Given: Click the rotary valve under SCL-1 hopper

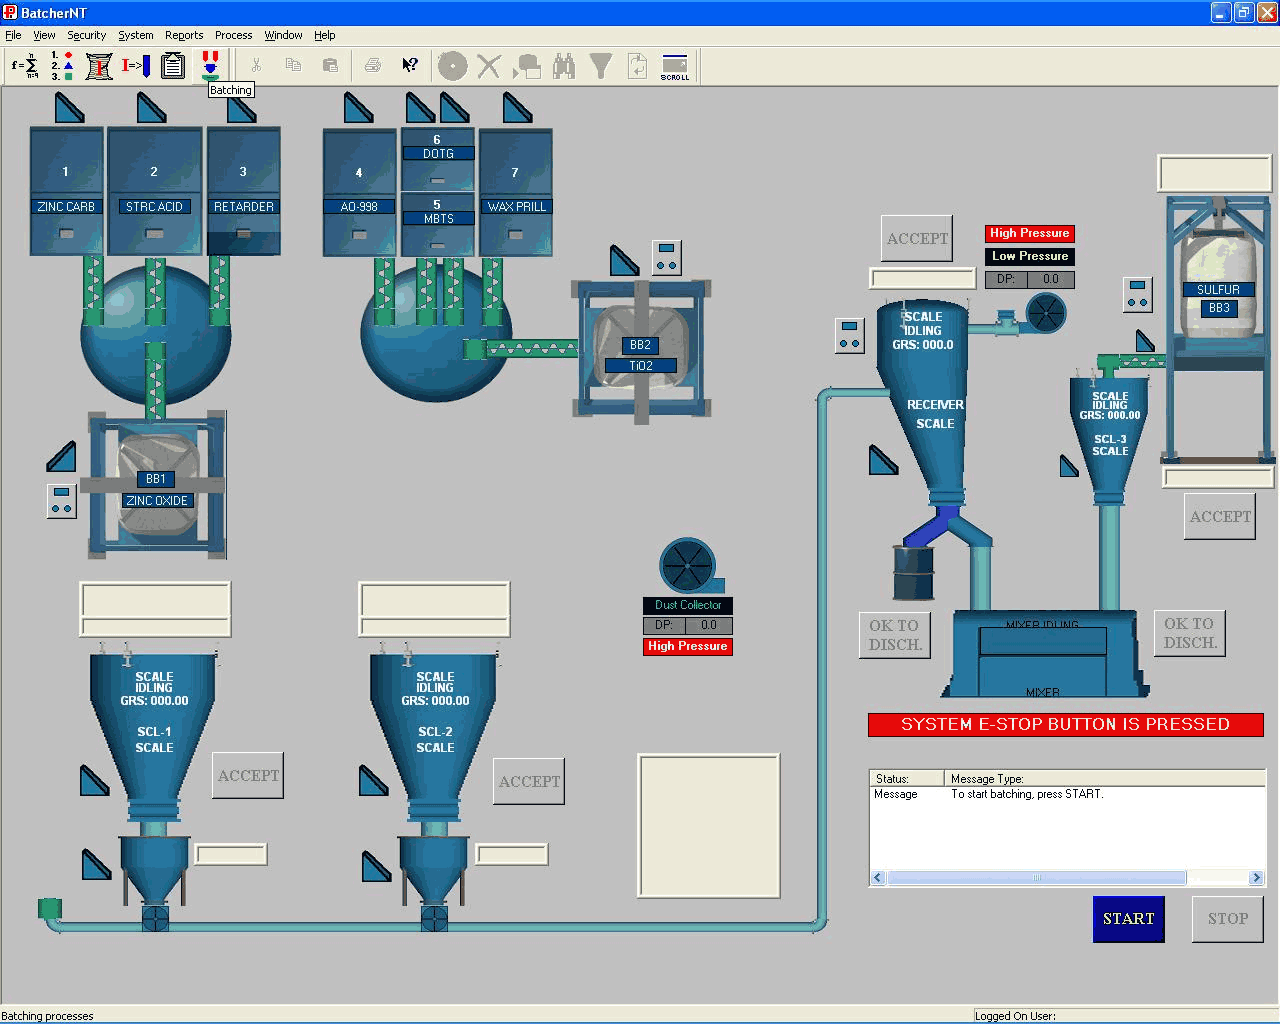Looking at the screenshot, I should coord(155,918).
